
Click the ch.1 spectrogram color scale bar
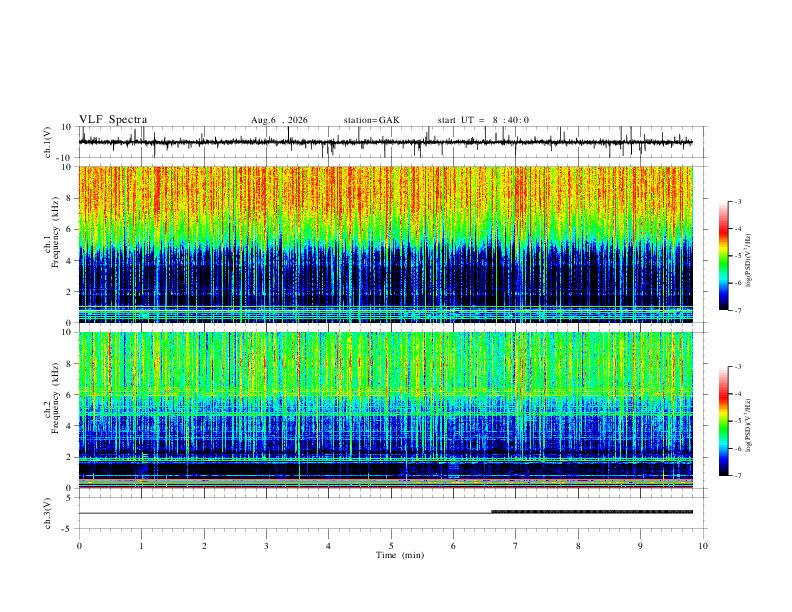[723, 256]
